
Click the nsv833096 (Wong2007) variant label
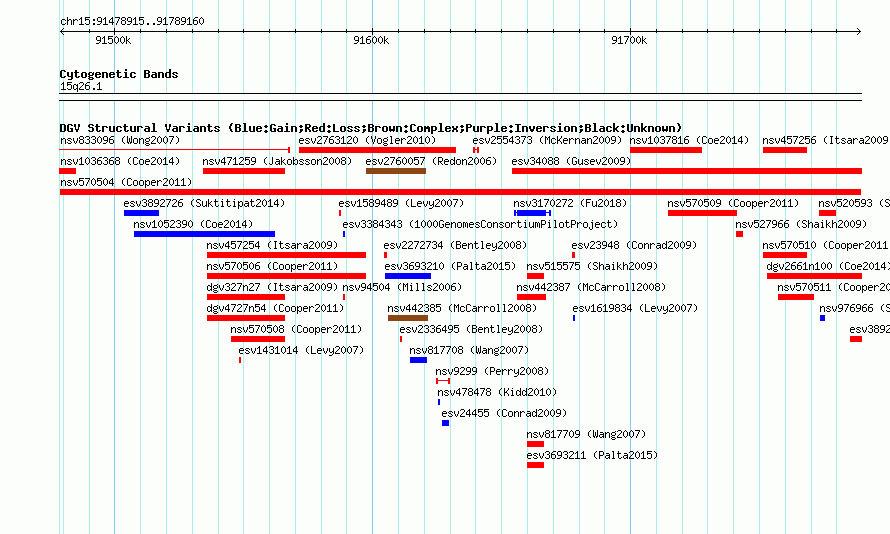click(120, 140)
